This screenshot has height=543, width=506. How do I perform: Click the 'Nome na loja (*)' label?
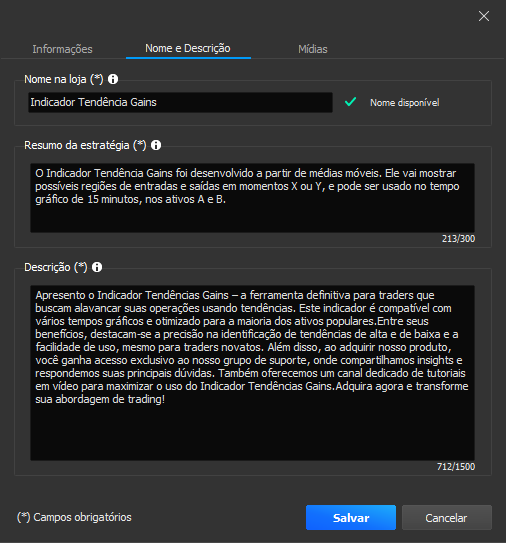pos(64,79)
